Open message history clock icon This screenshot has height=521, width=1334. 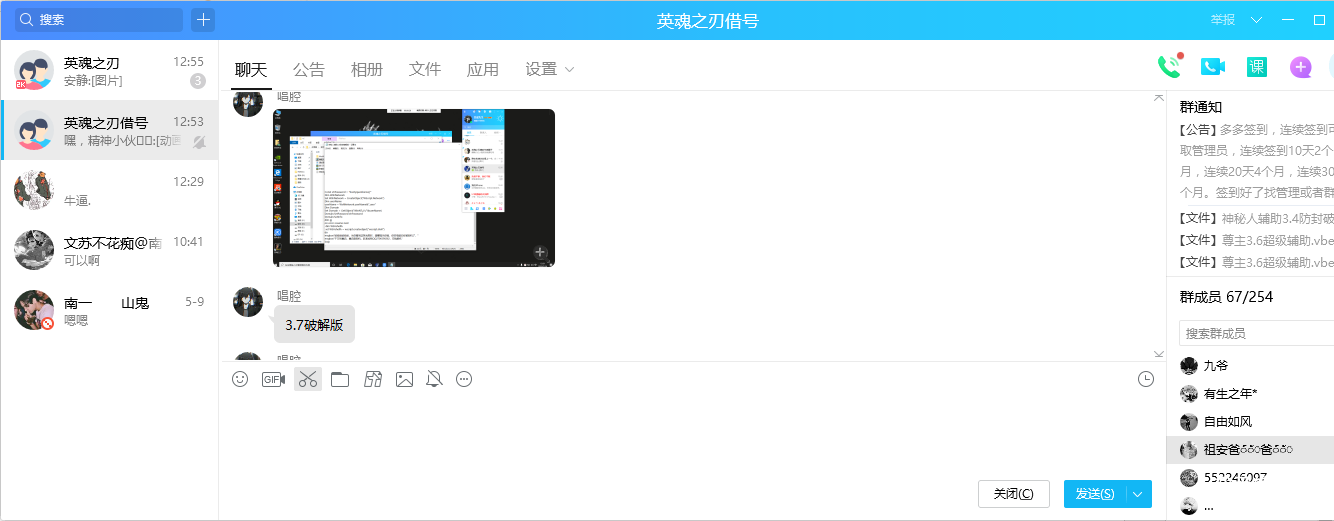[x=1146, y=379]
